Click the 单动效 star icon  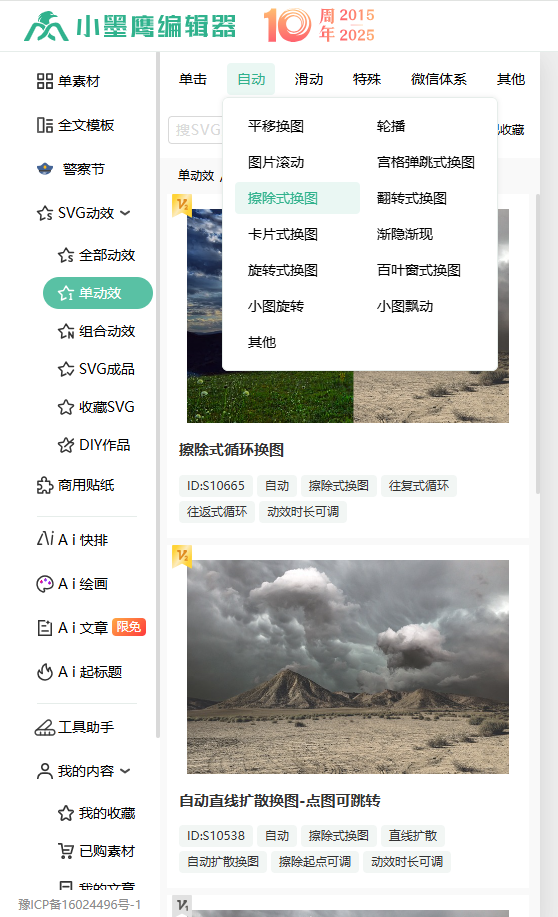click(x=66, y=293)
